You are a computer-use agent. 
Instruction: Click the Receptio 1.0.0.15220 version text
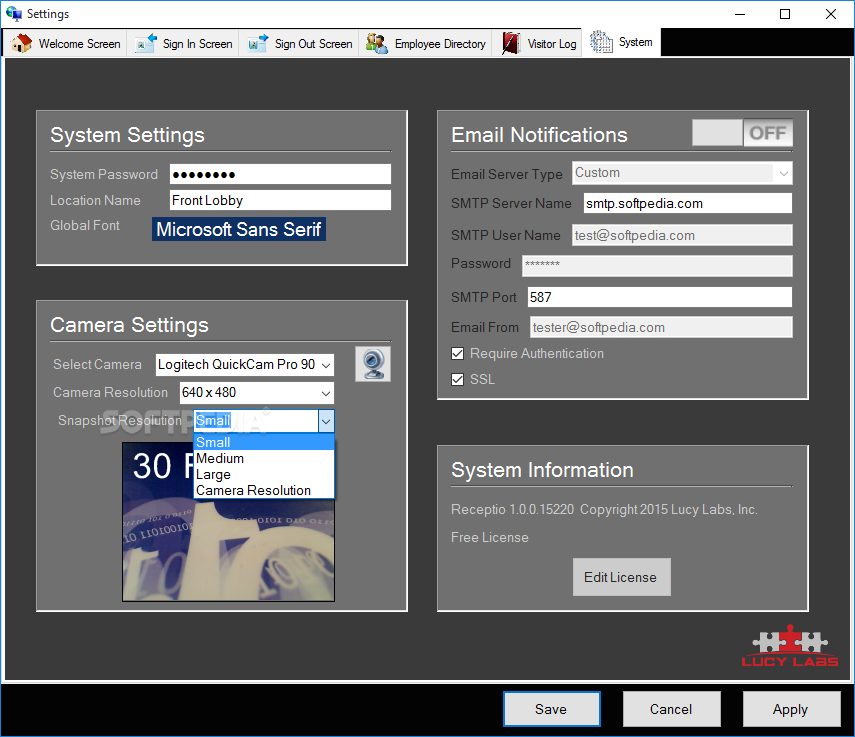pyautogui.click(x=513, y=510)
